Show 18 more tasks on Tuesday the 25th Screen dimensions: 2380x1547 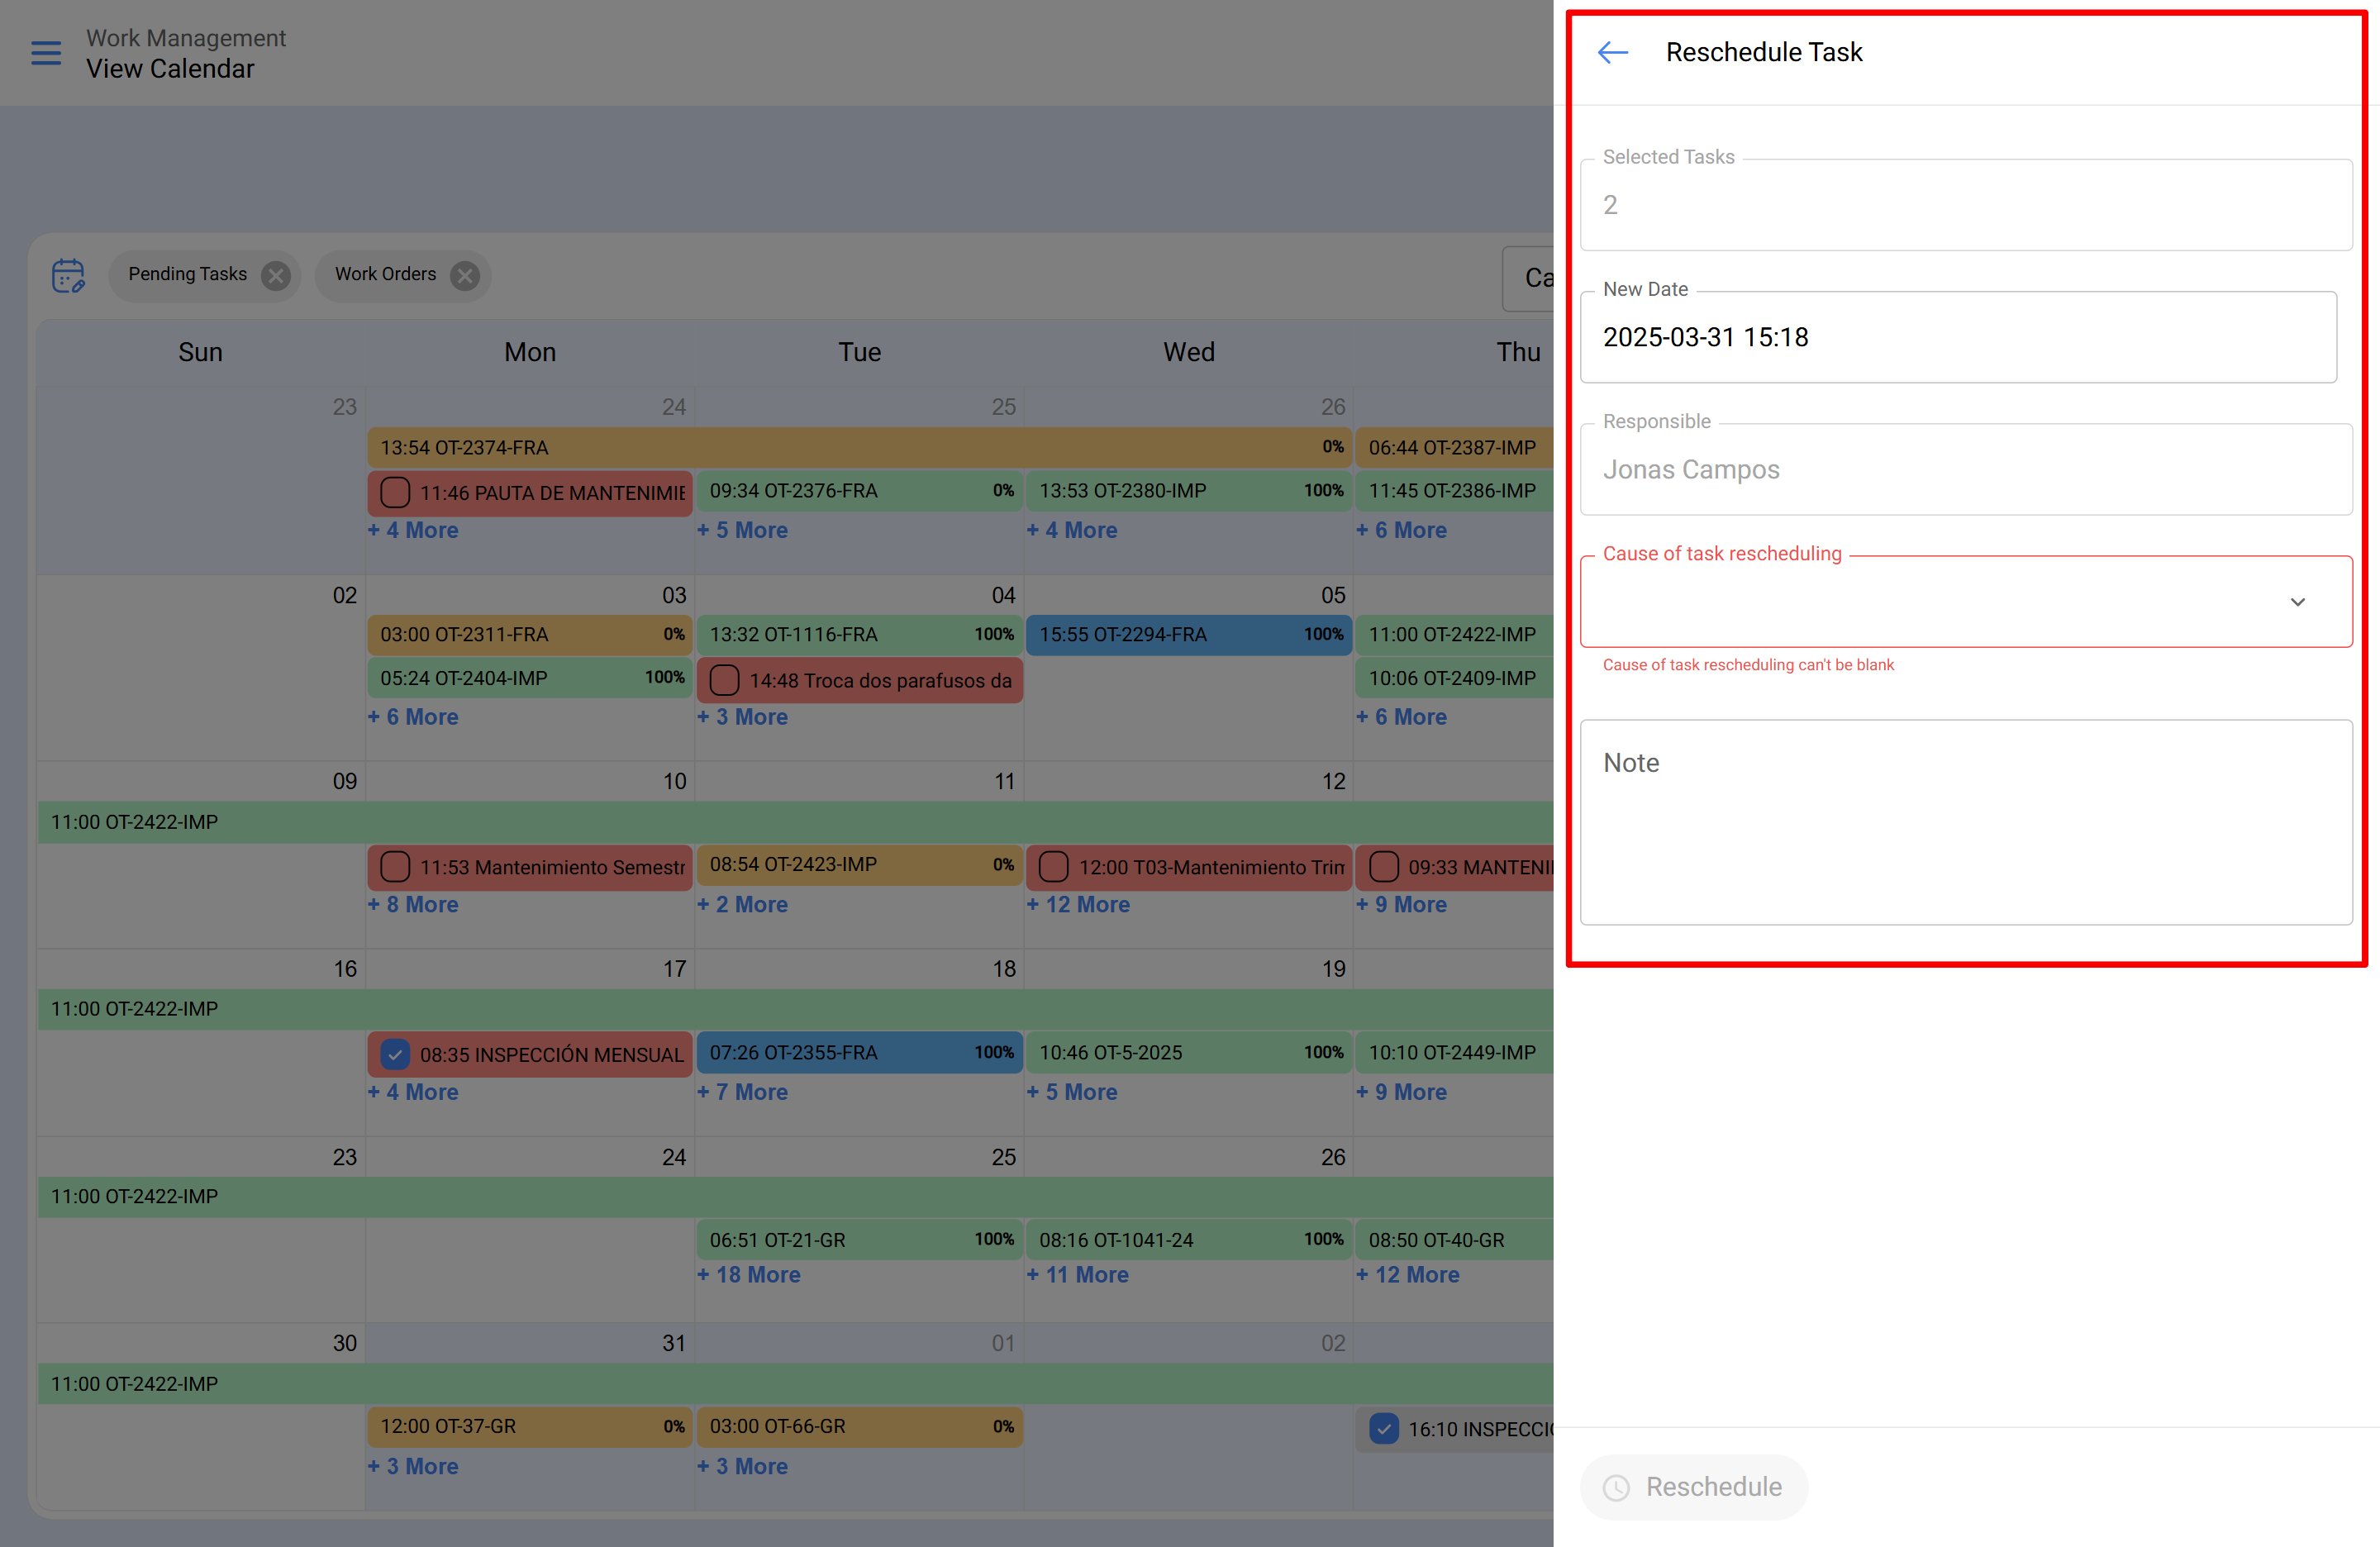[749, 1274]
